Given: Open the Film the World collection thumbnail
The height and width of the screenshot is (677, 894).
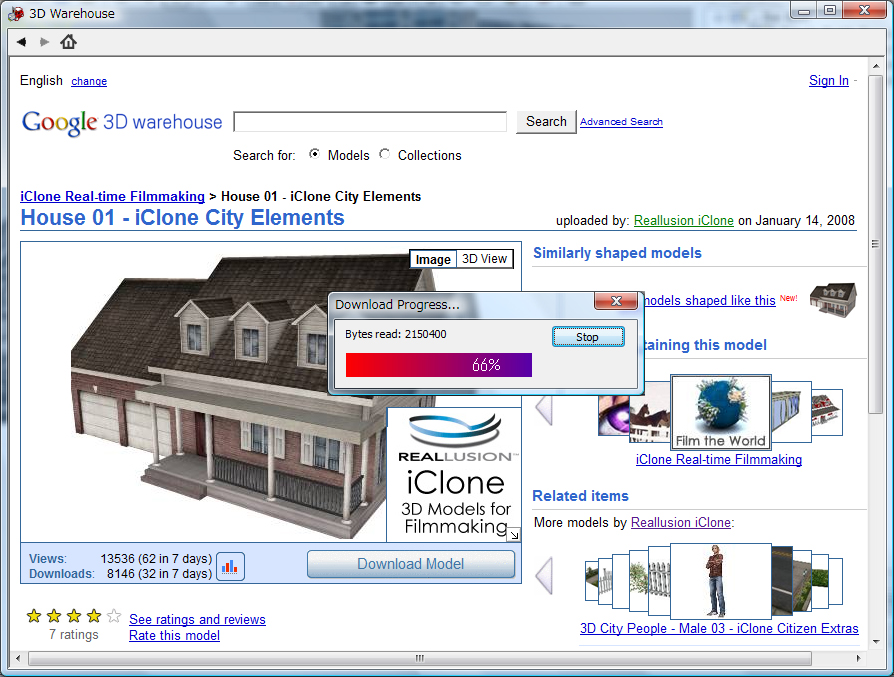Looking at the screenshot, I should (721, 412).
